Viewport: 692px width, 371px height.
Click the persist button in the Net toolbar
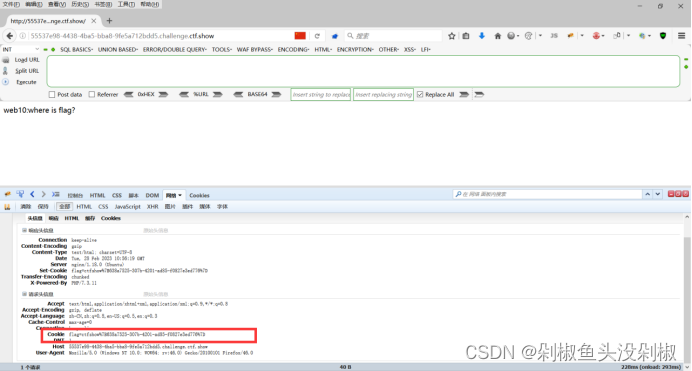pyautogui.click(x=43, y=206)
